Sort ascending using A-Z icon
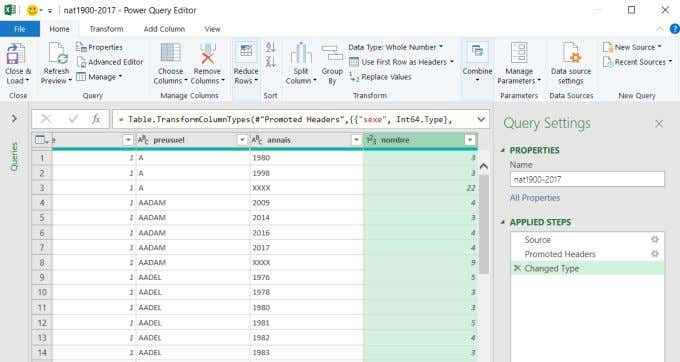The width and height of the screenshot is (680, 362). point(271,47)
